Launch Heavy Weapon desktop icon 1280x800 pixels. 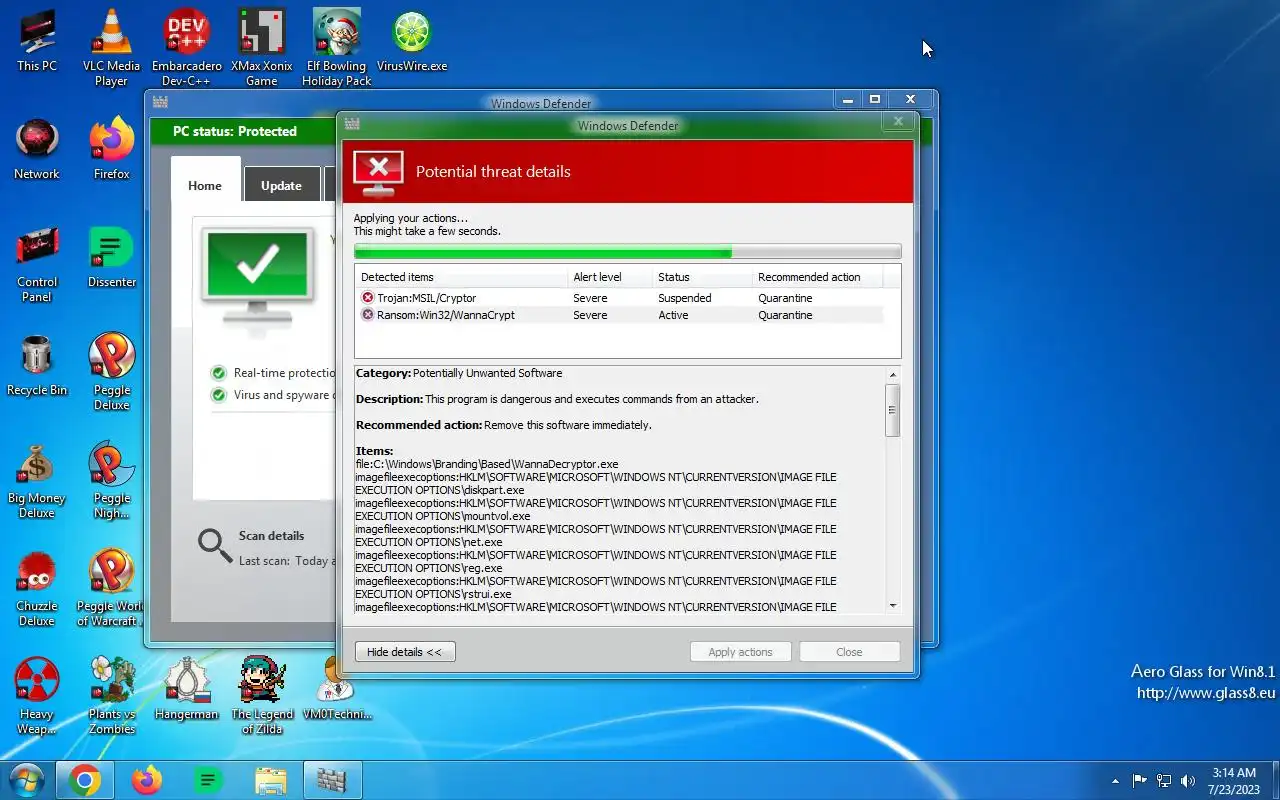click(x=37, y=696)
